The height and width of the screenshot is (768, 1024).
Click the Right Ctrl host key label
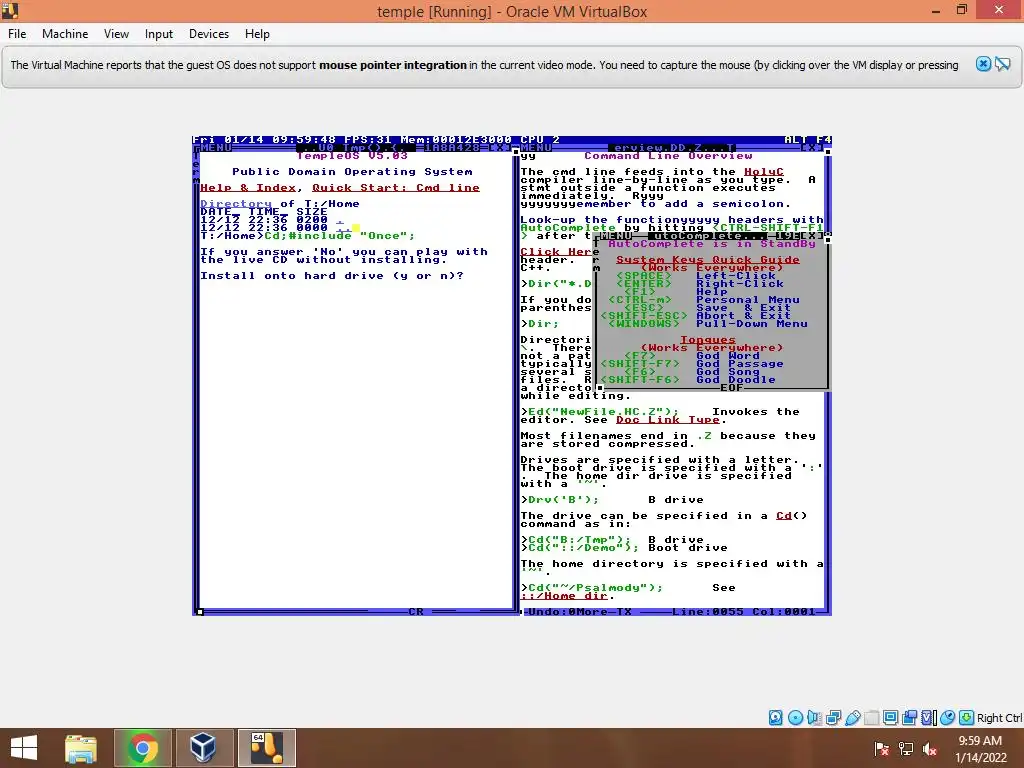999,718
